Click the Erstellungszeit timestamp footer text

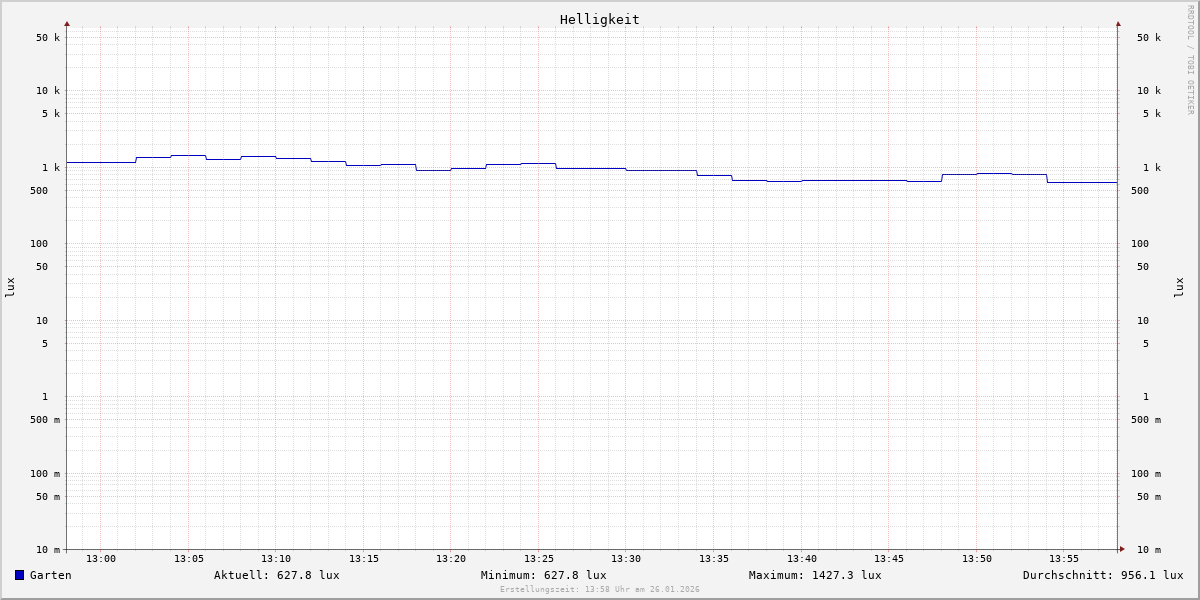pyautogui.click(x=599, y=590)
